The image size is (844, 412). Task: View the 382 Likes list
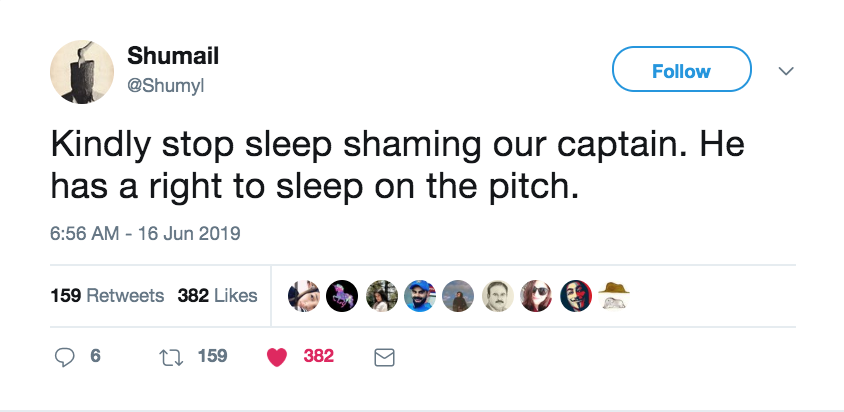click(217, 295)
